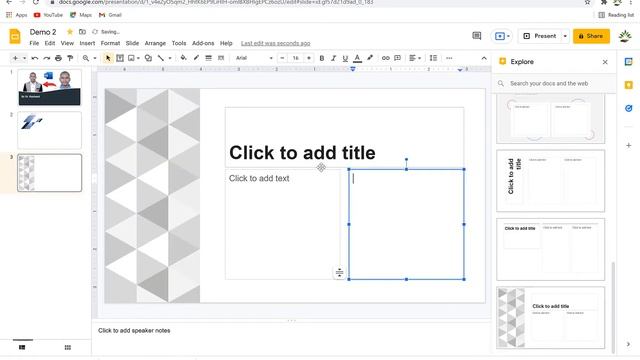Open the zoom tool

(86, 58)
